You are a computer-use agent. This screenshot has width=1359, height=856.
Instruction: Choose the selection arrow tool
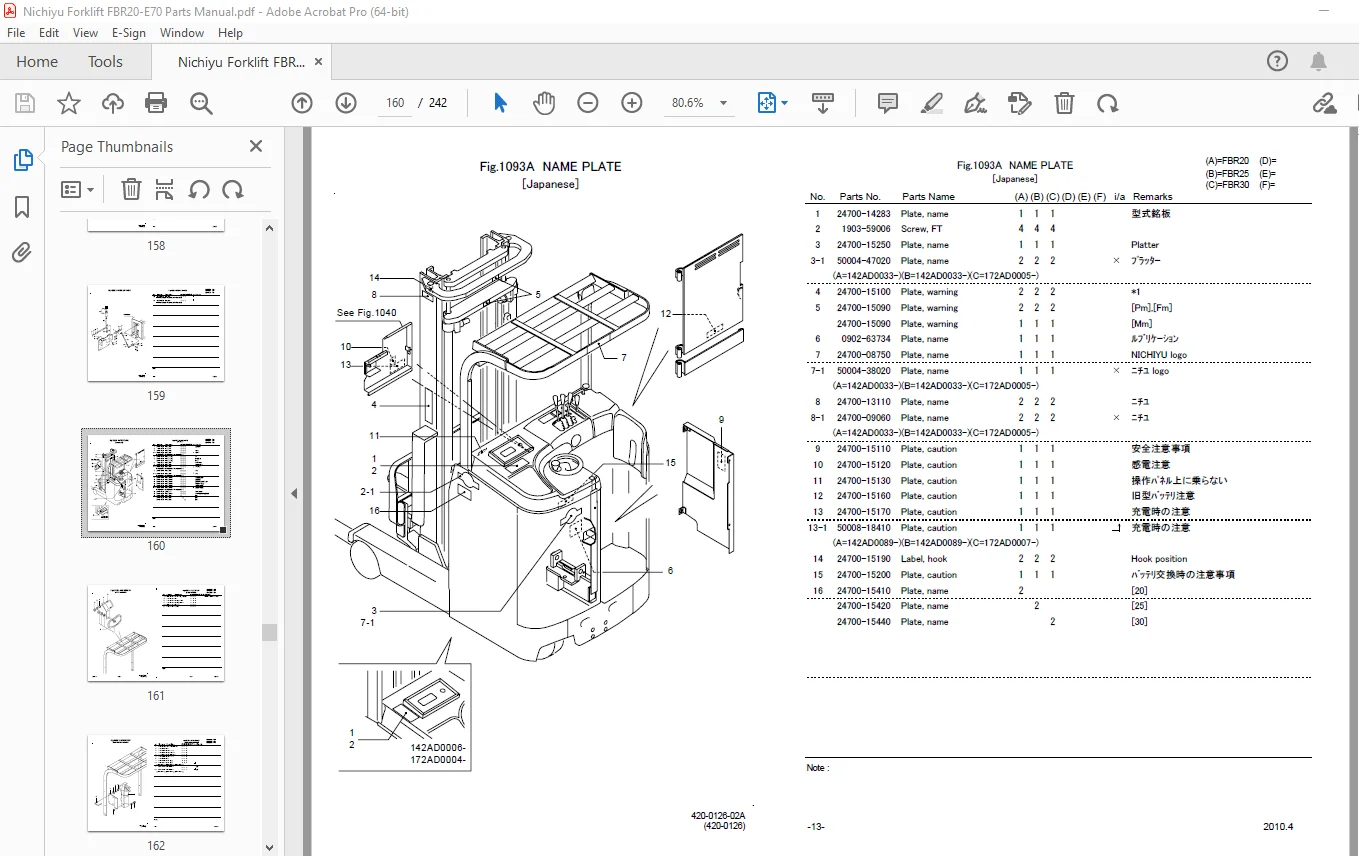tap(500, 103)
